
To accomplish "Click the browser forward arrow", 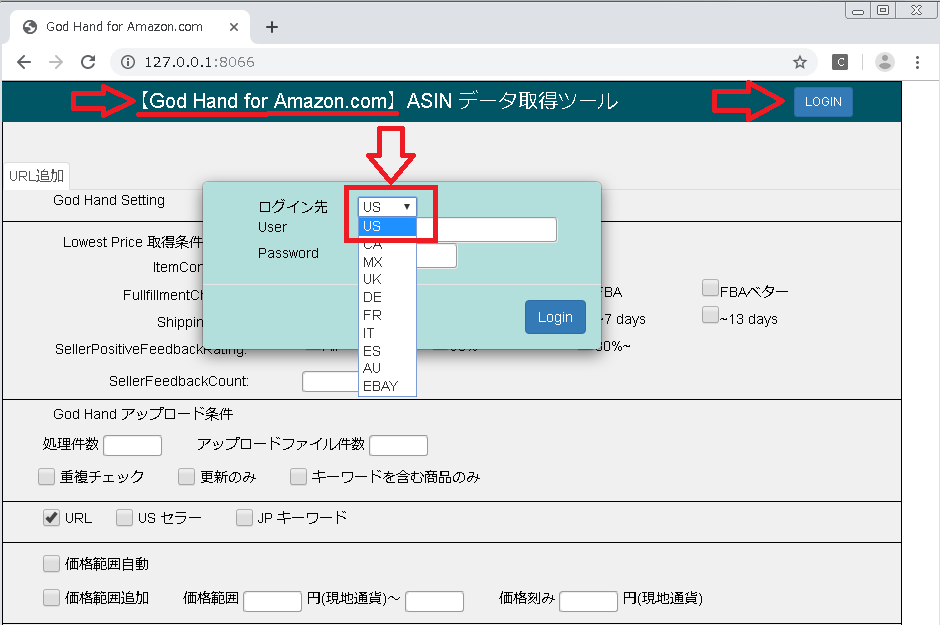I will [56, 62].
